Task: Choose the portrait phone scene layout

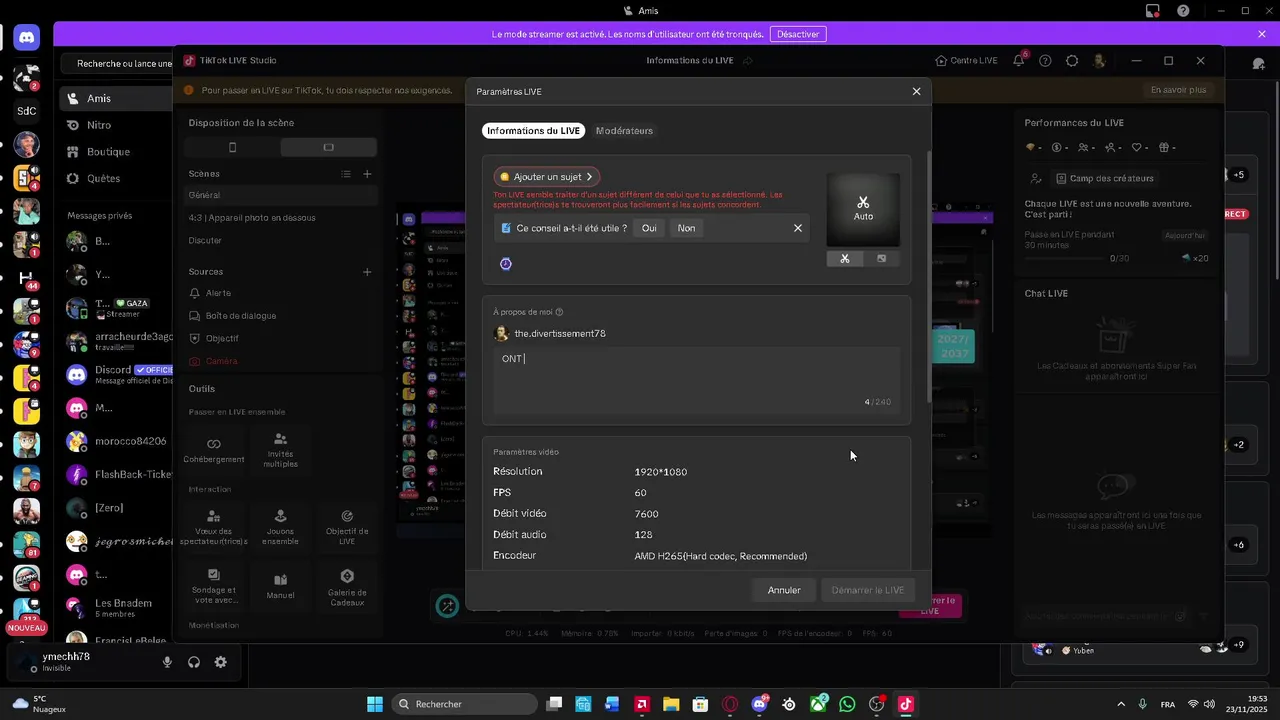Action: (x=232, y=147)
